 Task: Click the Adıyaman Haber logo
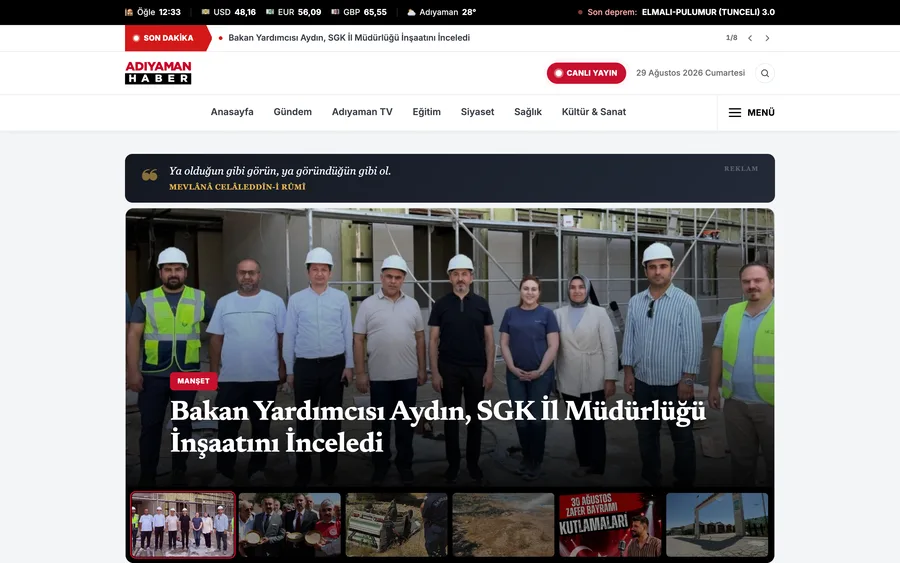(158, 73)
